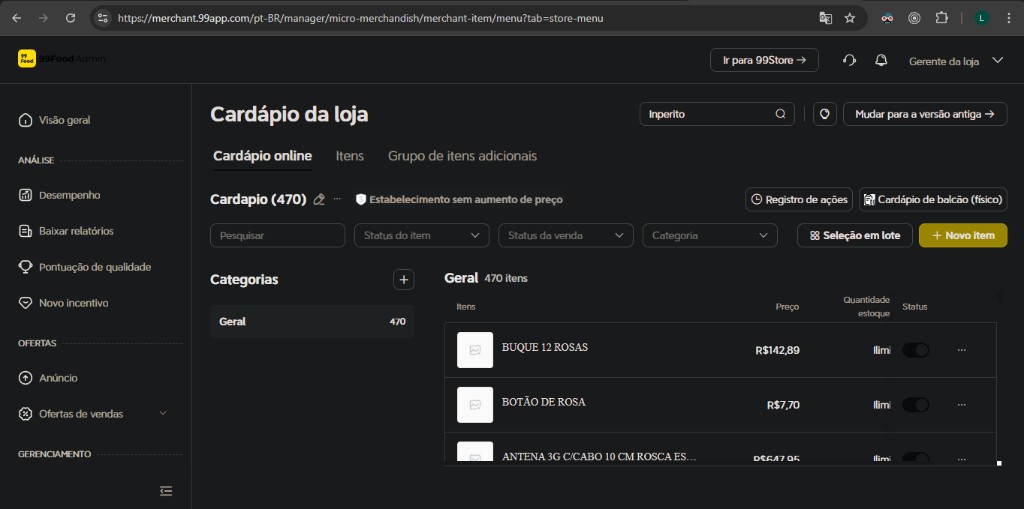Open the more options for BOTÃO DE ROSA
This screenshot has width=1024, height=509.
click(961, 405)
